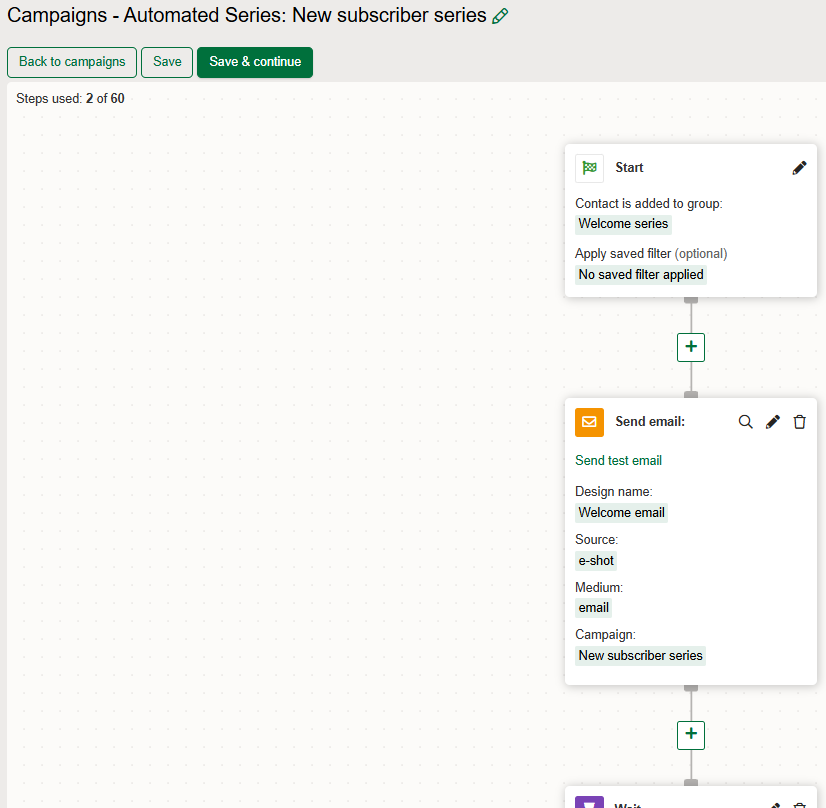Click Back to campaigns
The width and height of the screenshot is (826, 808).
71,62
